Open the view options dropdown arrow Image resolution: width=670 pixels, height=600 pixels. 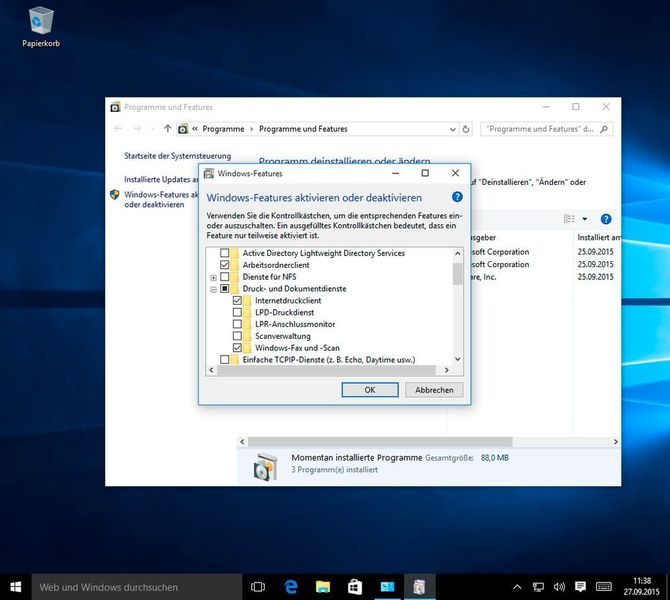(x=585, y=219)
